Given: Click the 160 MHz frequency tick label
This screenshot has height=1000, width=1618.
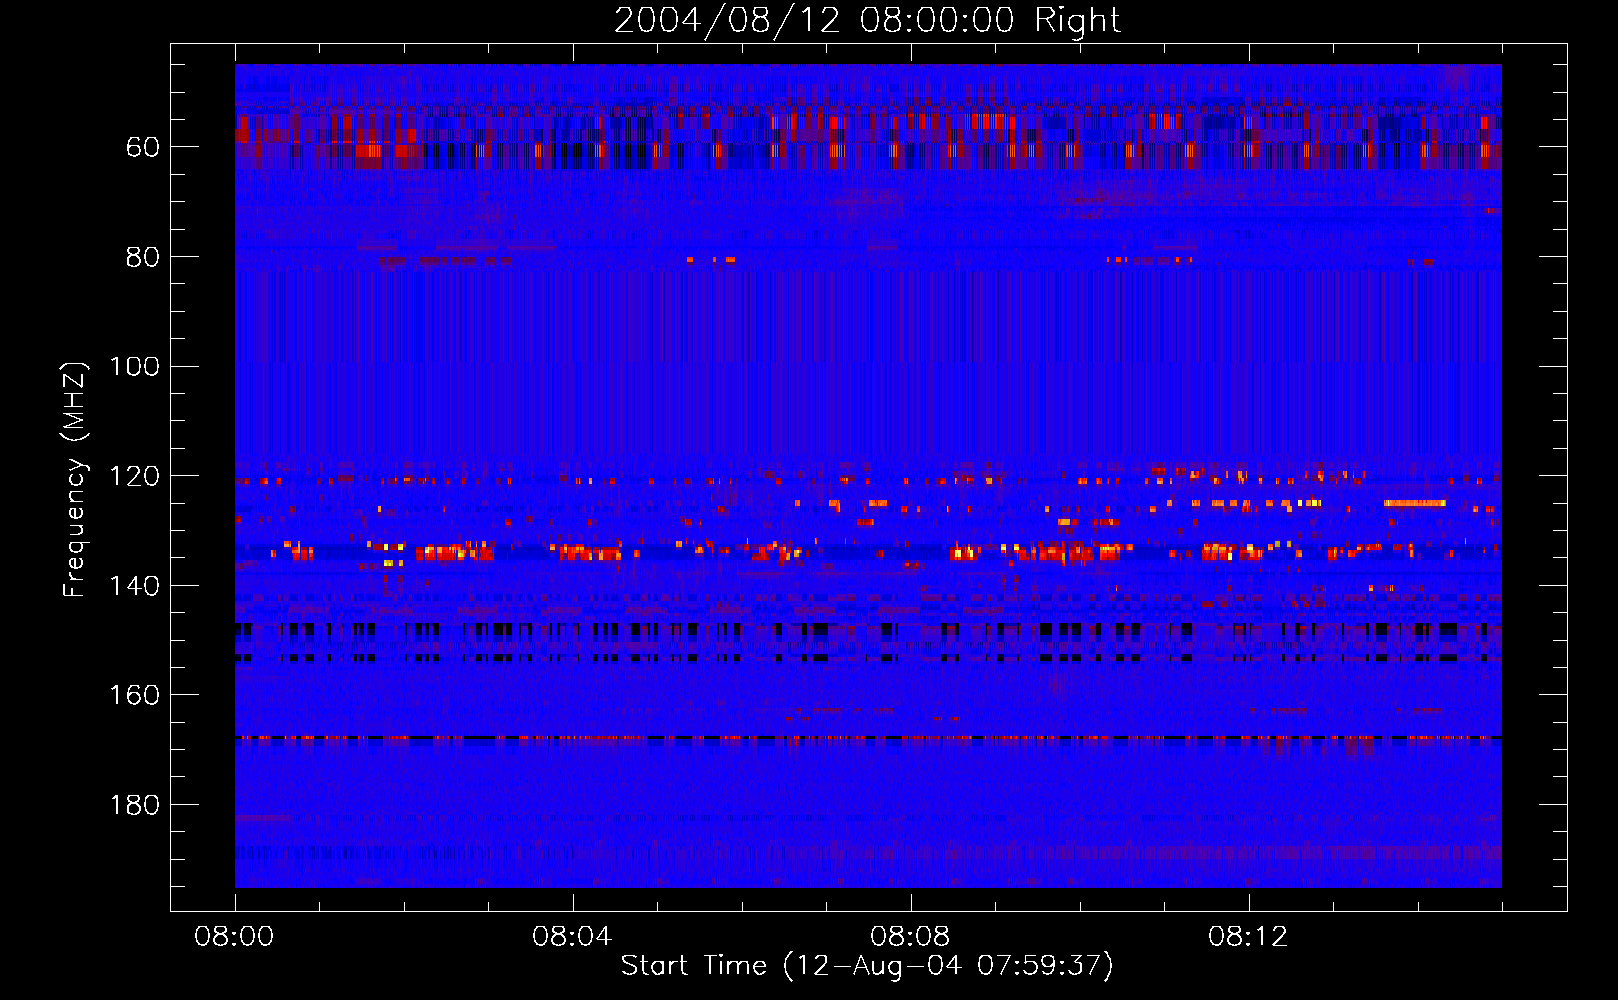Looking at the screenshot, I should point(135,695).
